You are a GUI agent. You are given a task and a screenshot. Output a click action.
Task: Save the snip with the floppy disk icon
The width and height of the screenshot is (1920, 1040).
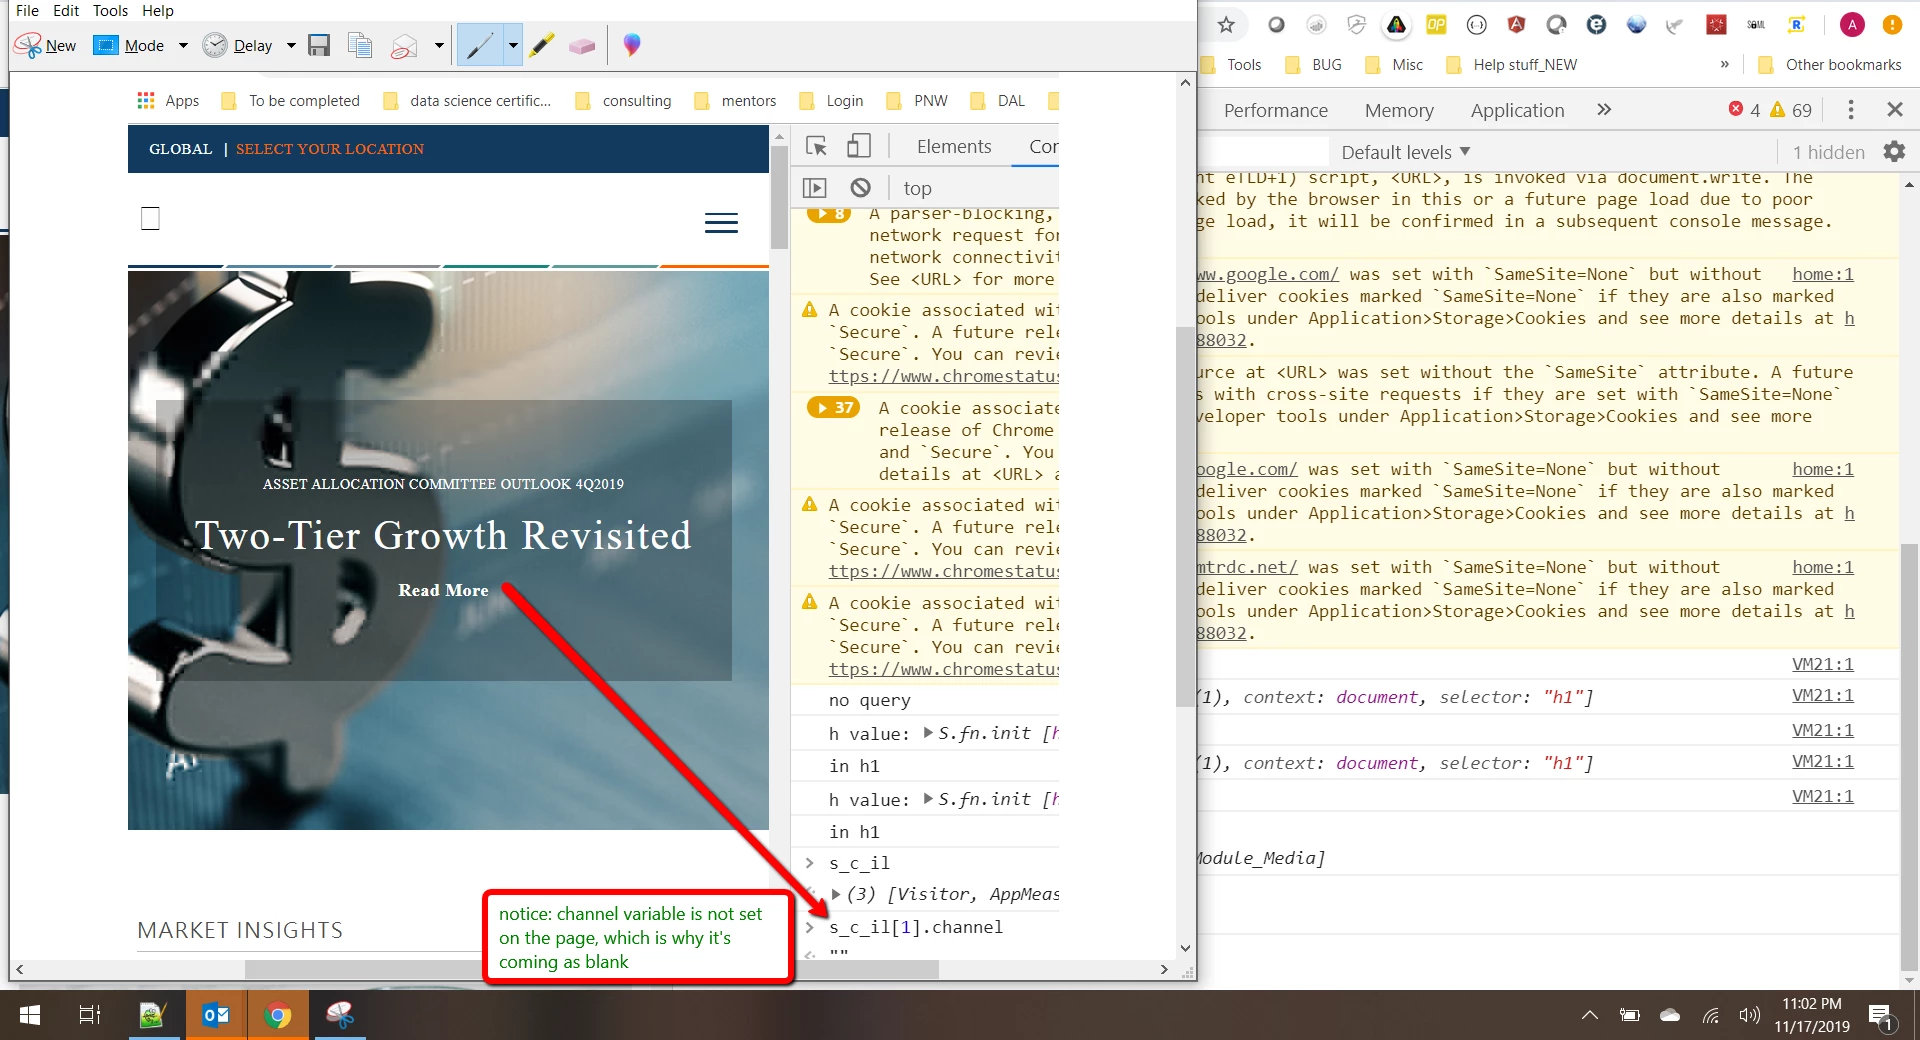(319, 46)
